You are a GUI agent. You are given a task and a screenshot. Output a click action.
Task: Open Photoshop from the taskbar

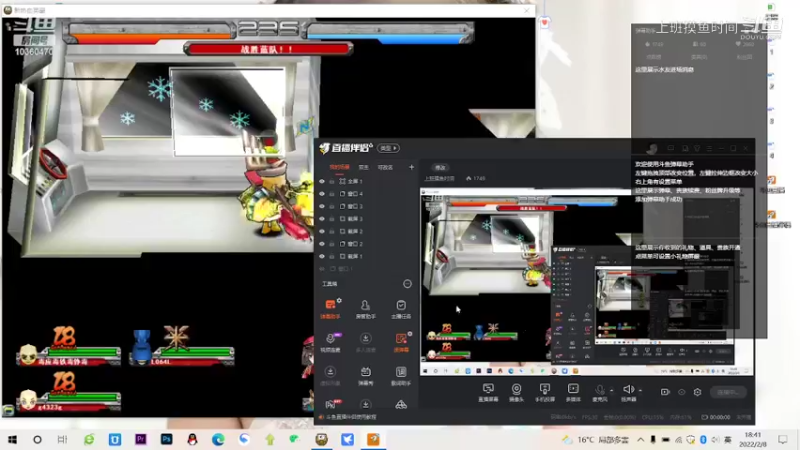point(166,439)
